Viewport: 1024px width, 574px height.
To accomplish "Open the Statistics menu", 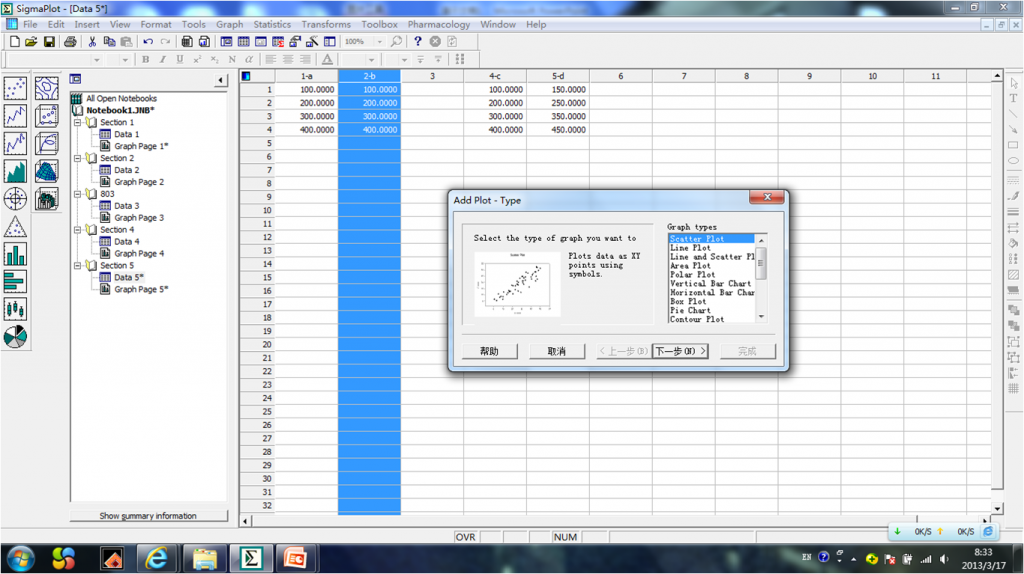I will (272, 24).
